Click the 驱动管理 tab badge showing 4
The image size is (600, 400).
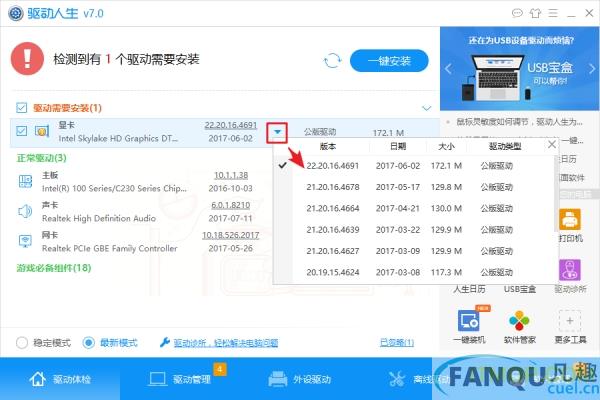[x=220, y=369]
